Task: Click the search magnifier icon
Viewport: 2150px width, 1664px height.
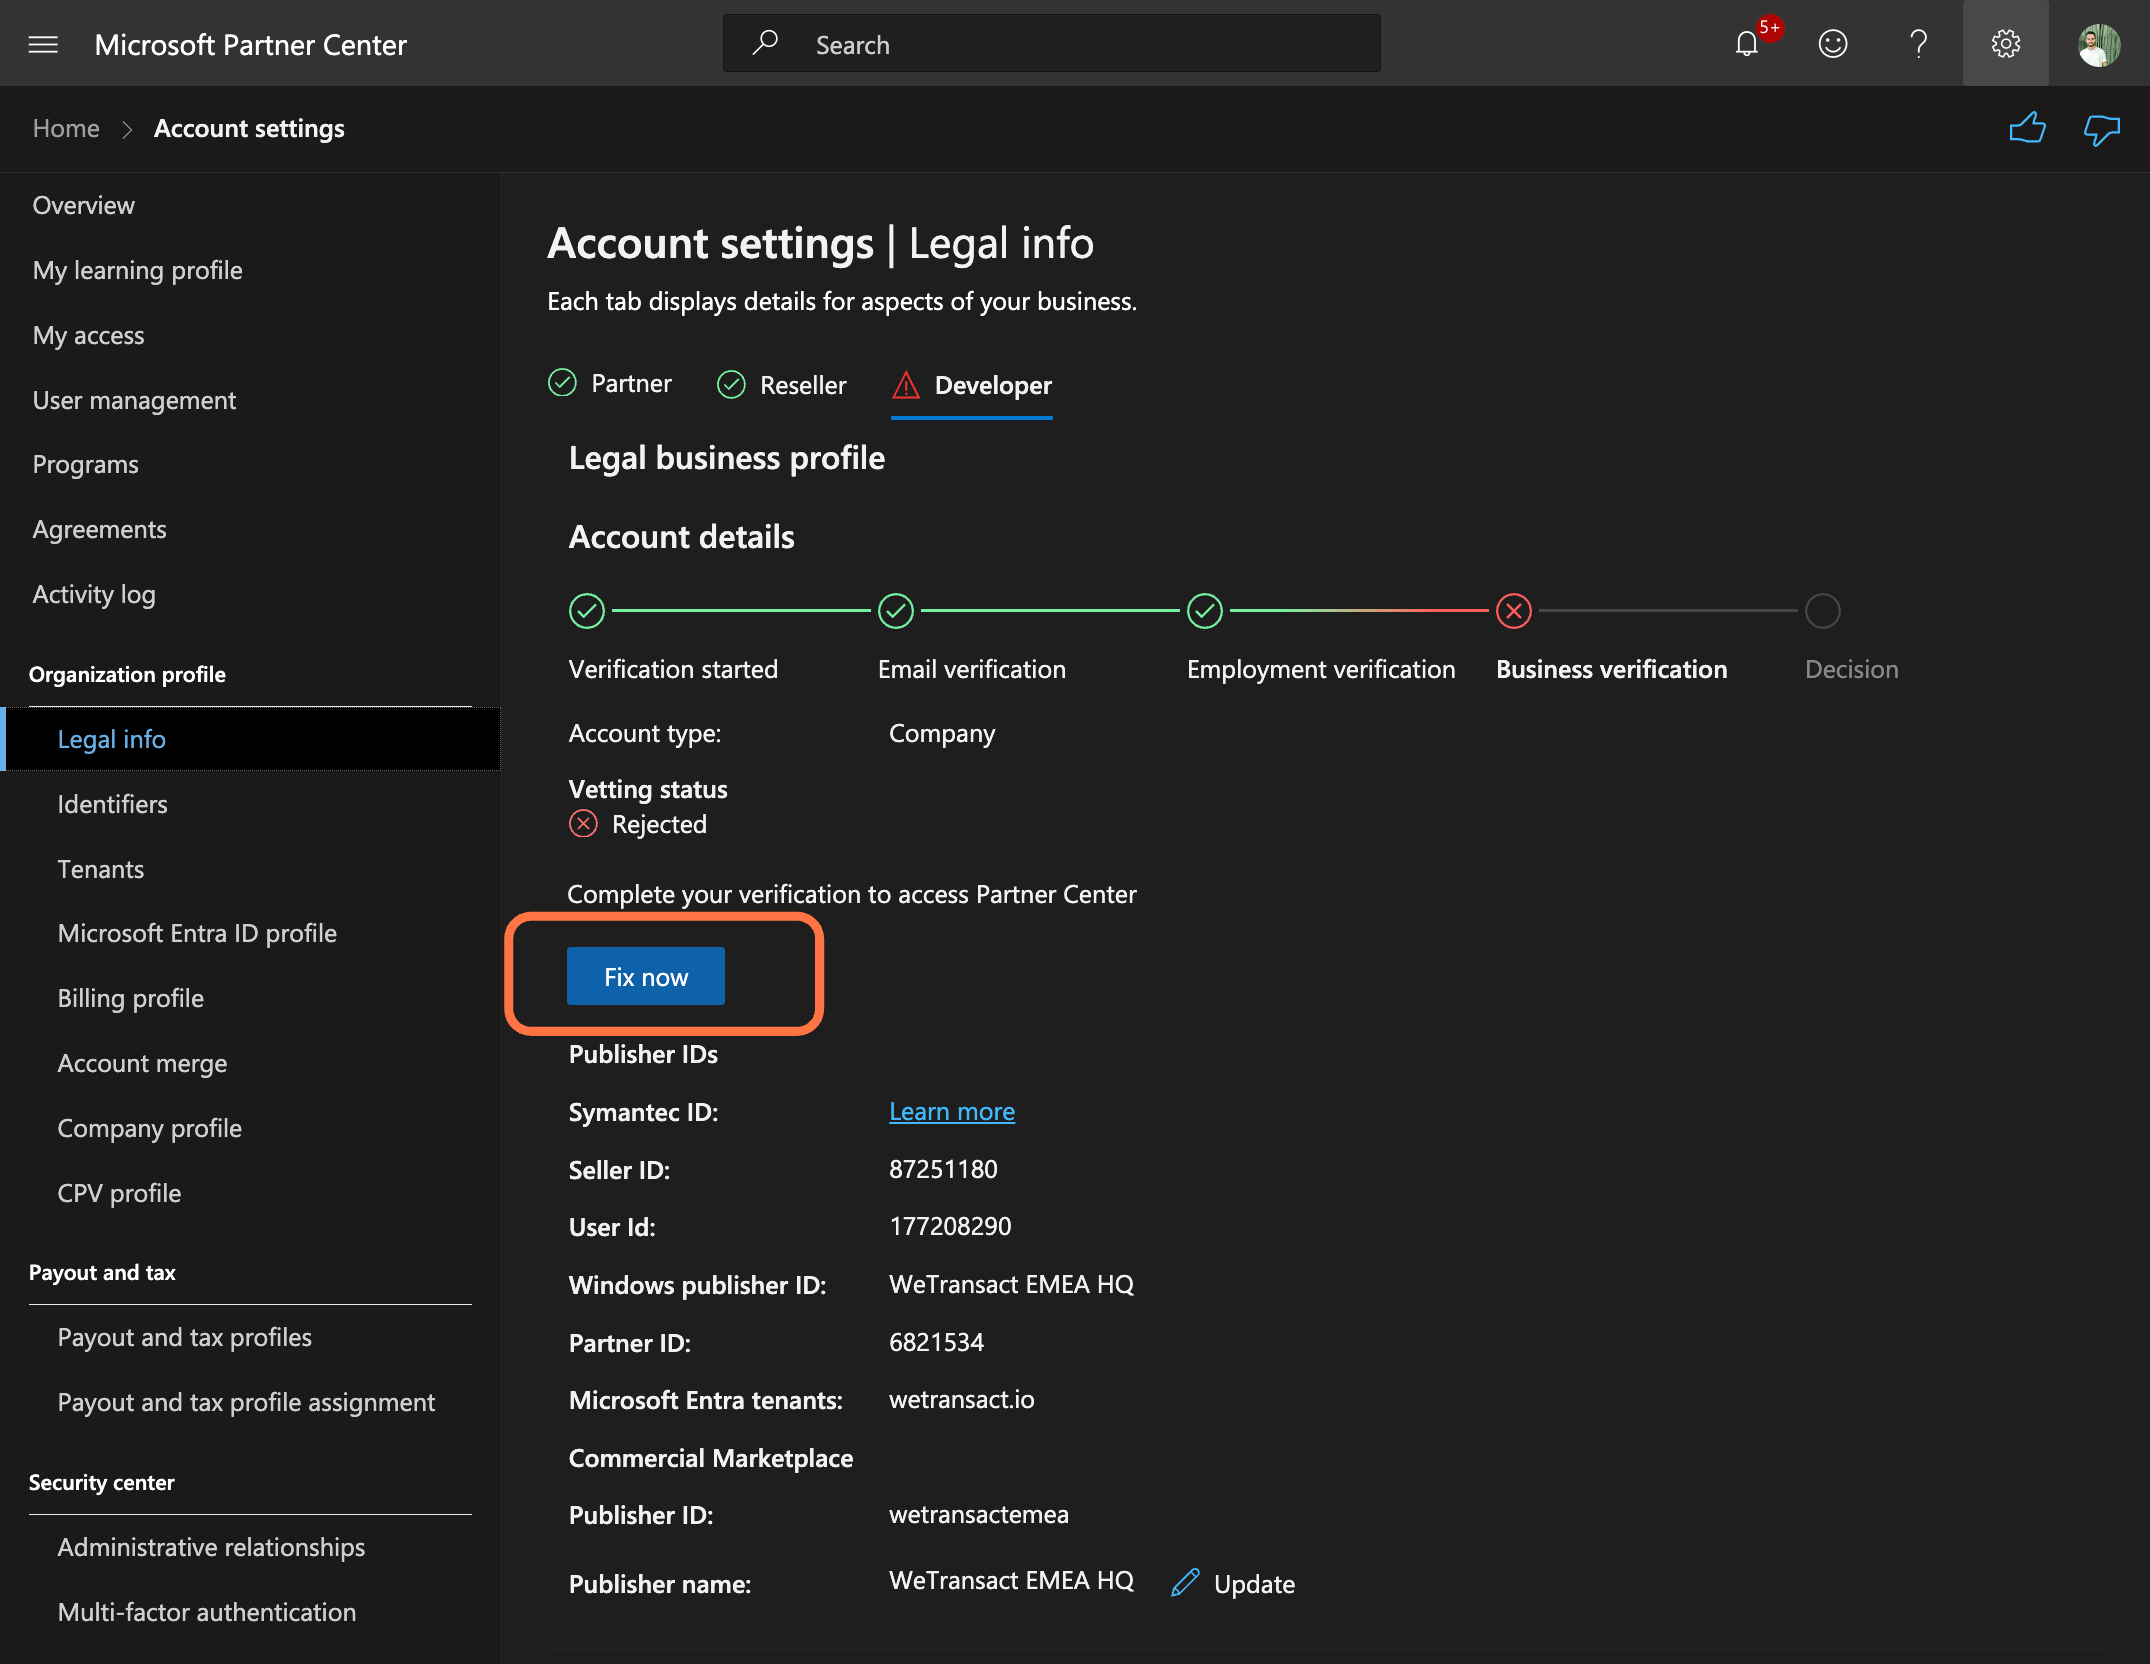Action: [765, 43]
